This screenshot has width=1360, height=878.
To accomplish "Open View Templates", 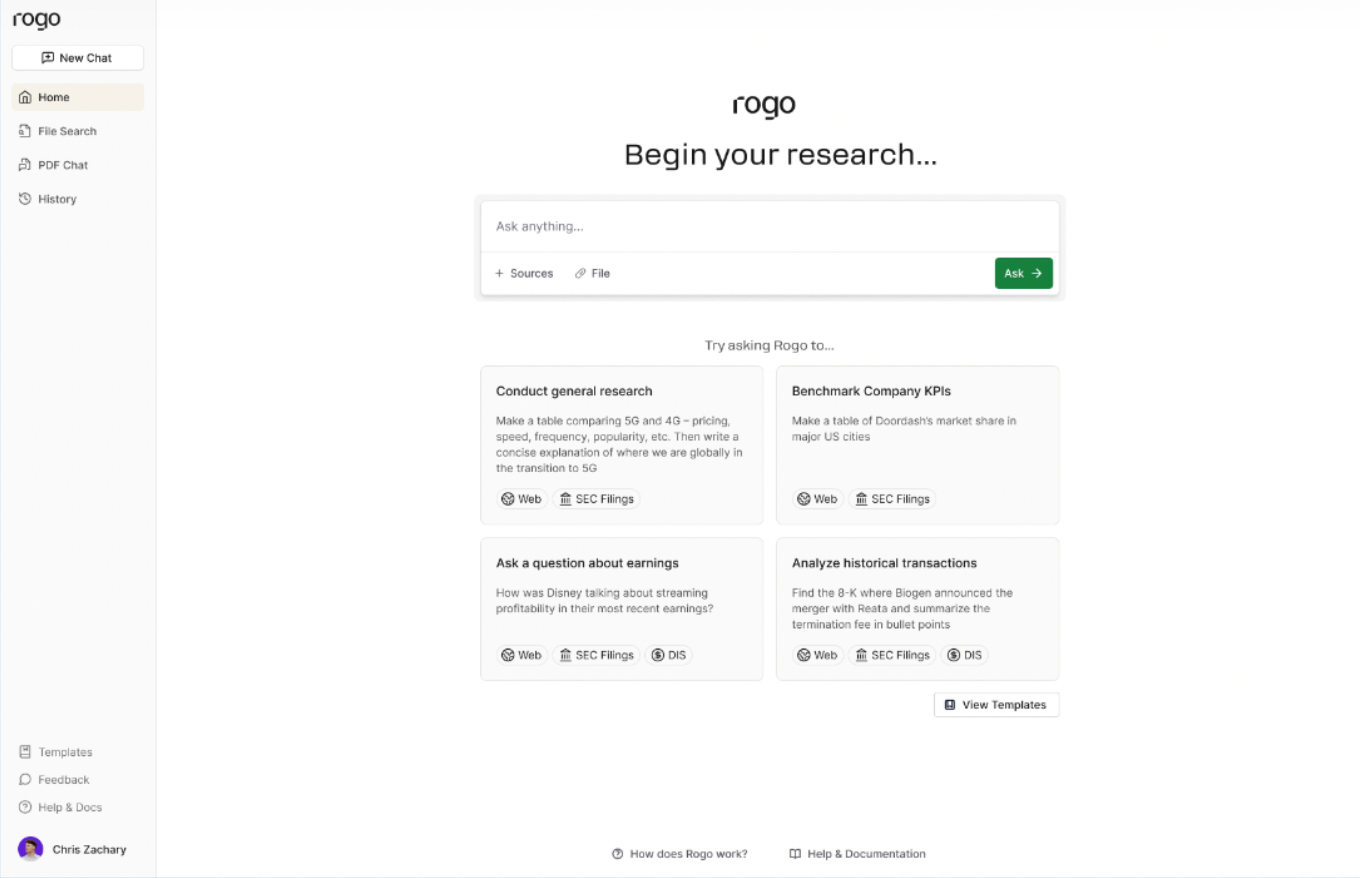I will pyautogui.click(x=995, y=705).
